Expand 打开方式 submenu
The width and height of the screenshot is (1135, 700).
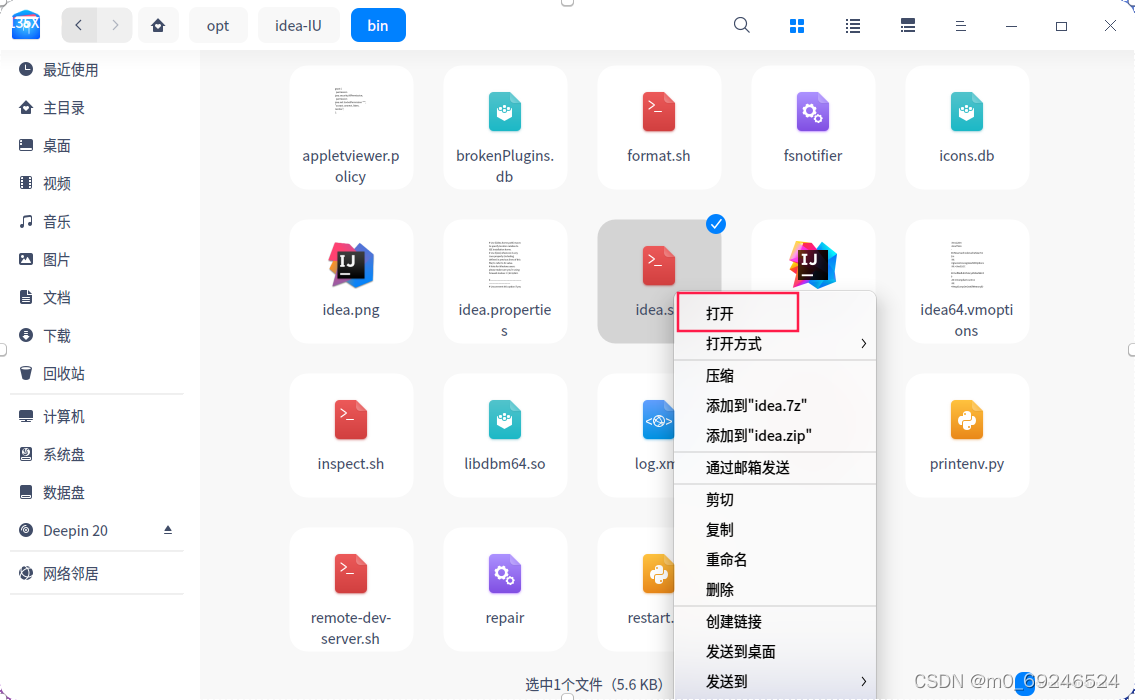(x=775, y=344)
